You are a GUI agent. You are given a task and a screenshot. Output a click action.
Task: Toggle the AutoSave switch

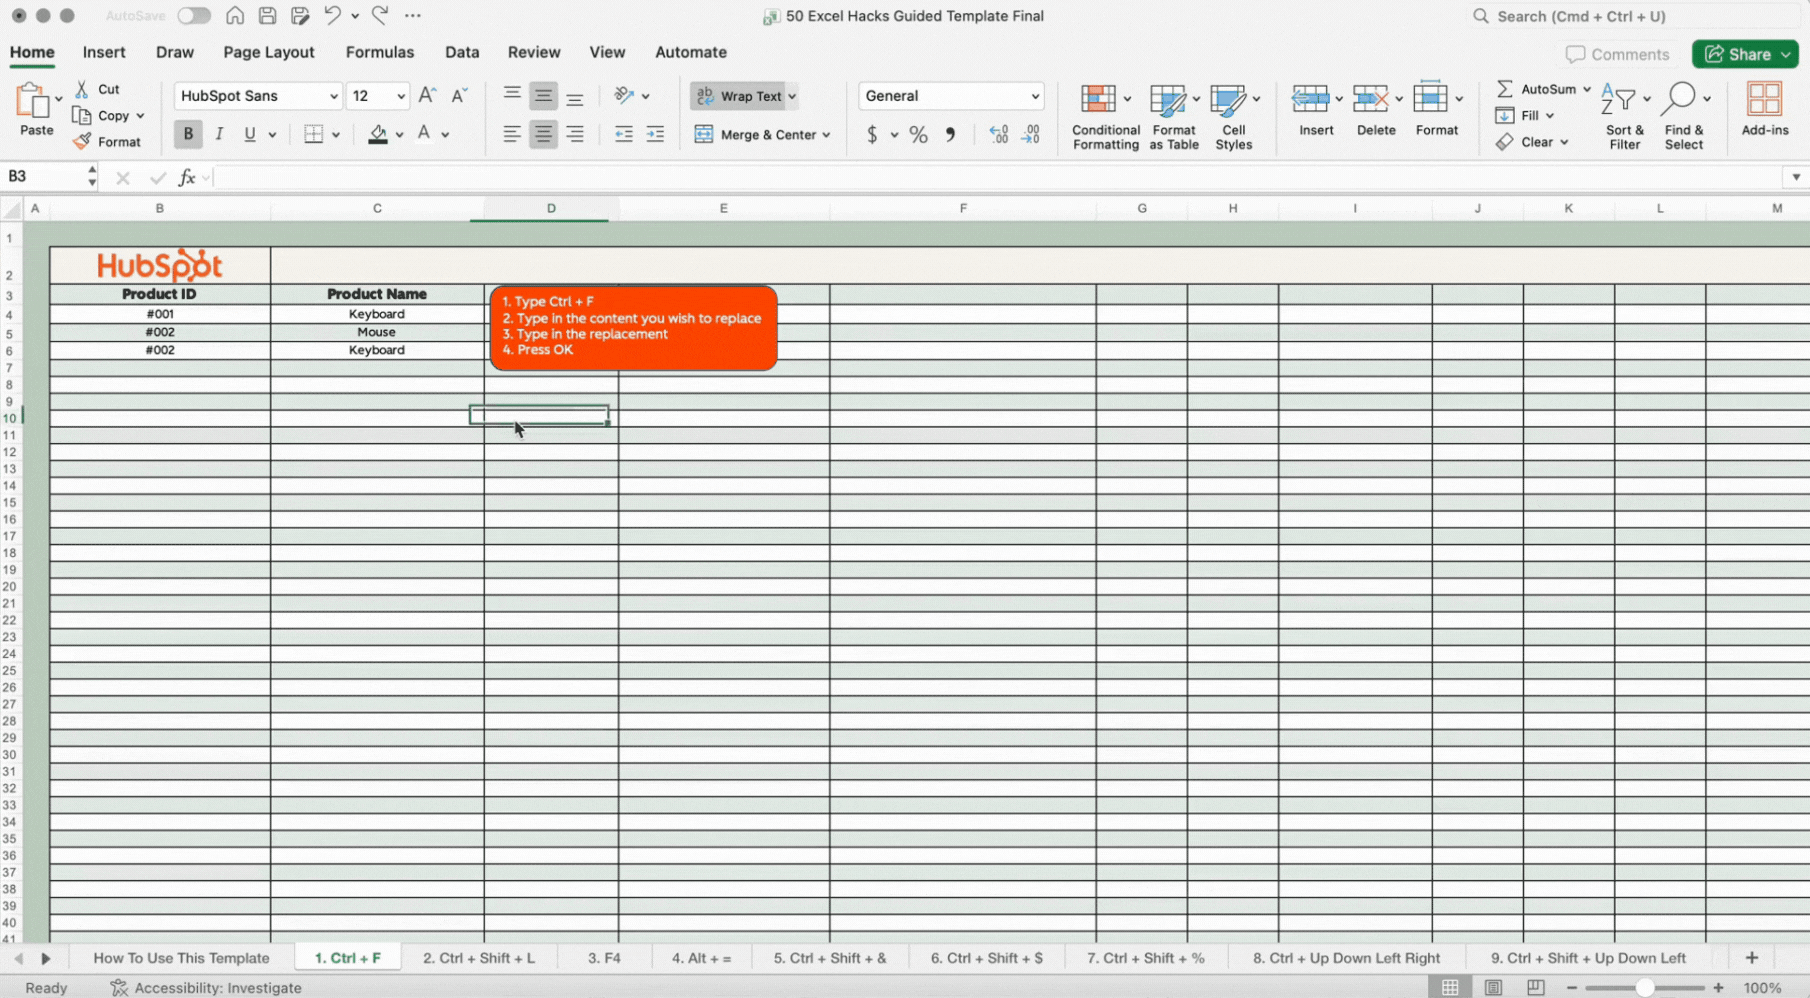pyautogui.click(x=194, y=16)
